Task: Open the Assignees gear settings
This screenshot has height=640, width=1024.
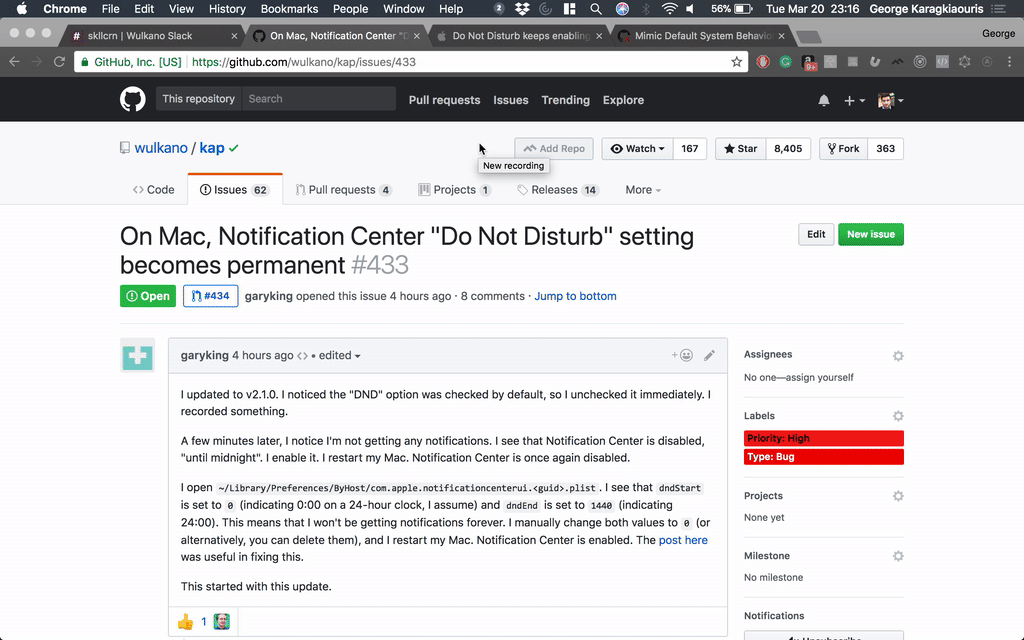Action: click(x=898, y=356)
